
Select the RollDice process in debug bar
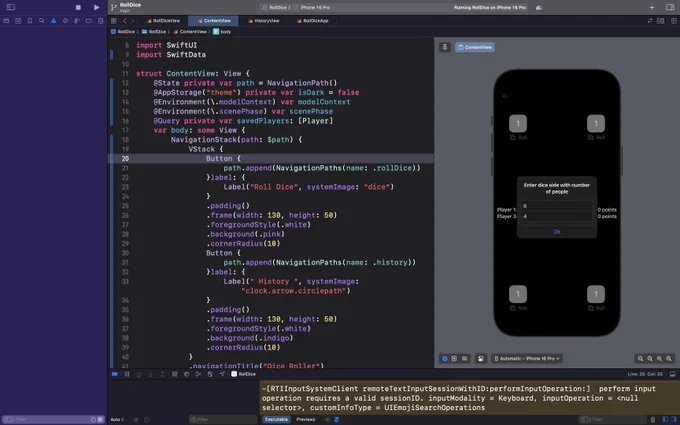coord(243,374)
